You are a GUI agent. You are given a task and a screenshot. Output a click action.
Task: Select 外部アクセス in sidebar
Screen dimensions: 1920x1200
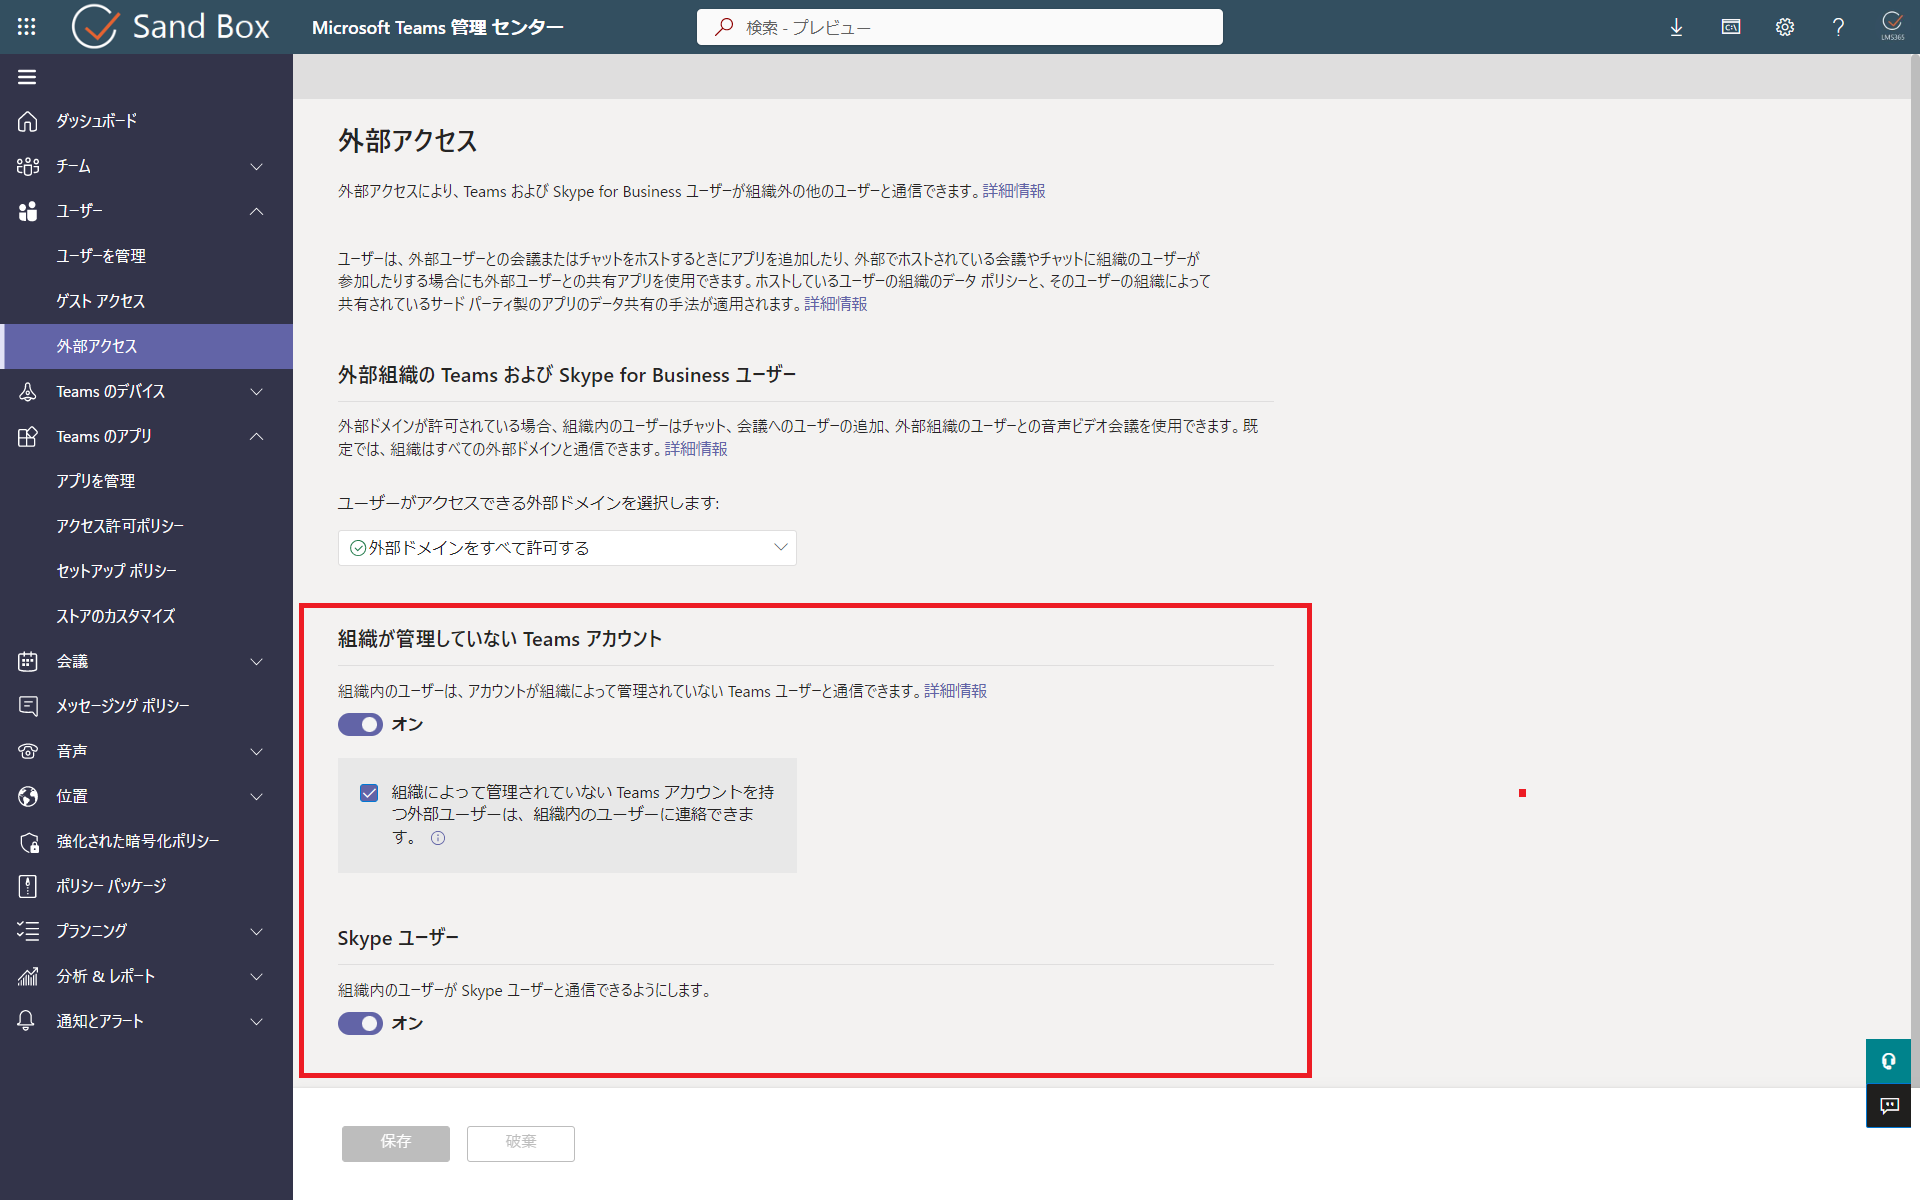tap(146, 346)
